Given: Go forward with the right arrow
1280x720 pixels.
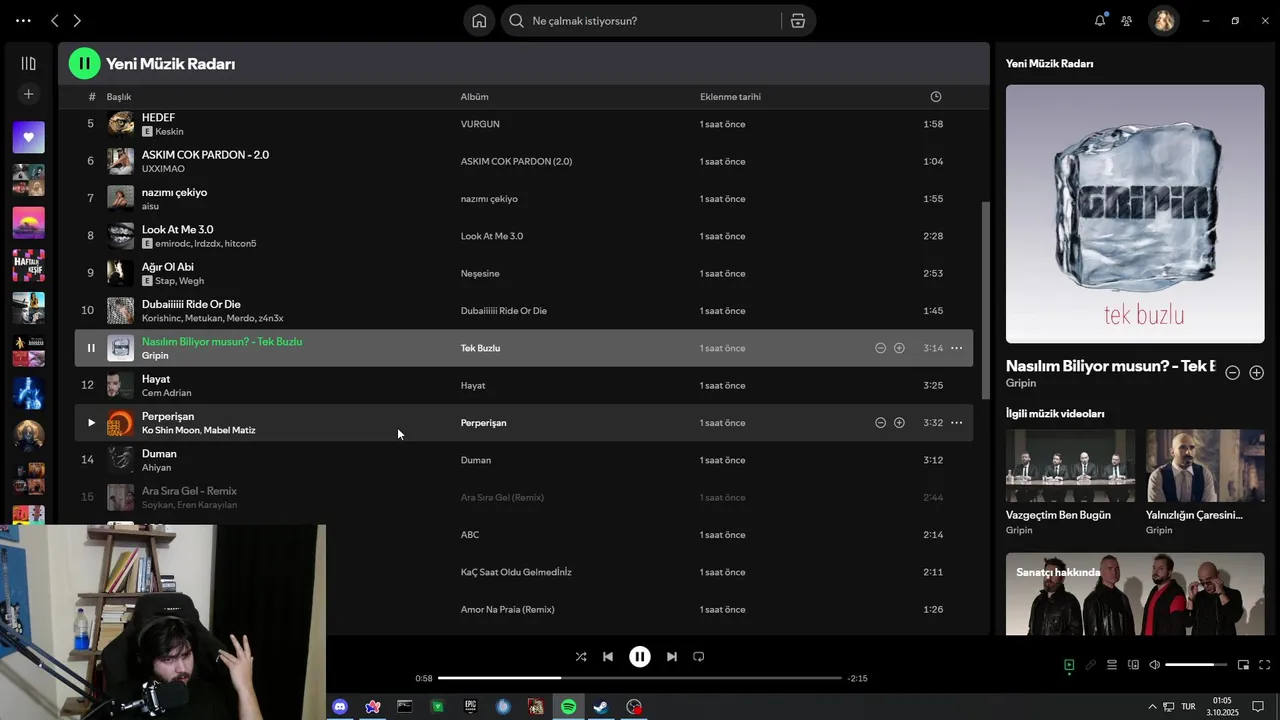Looking at the screenshot, I should tap(77, 20).
